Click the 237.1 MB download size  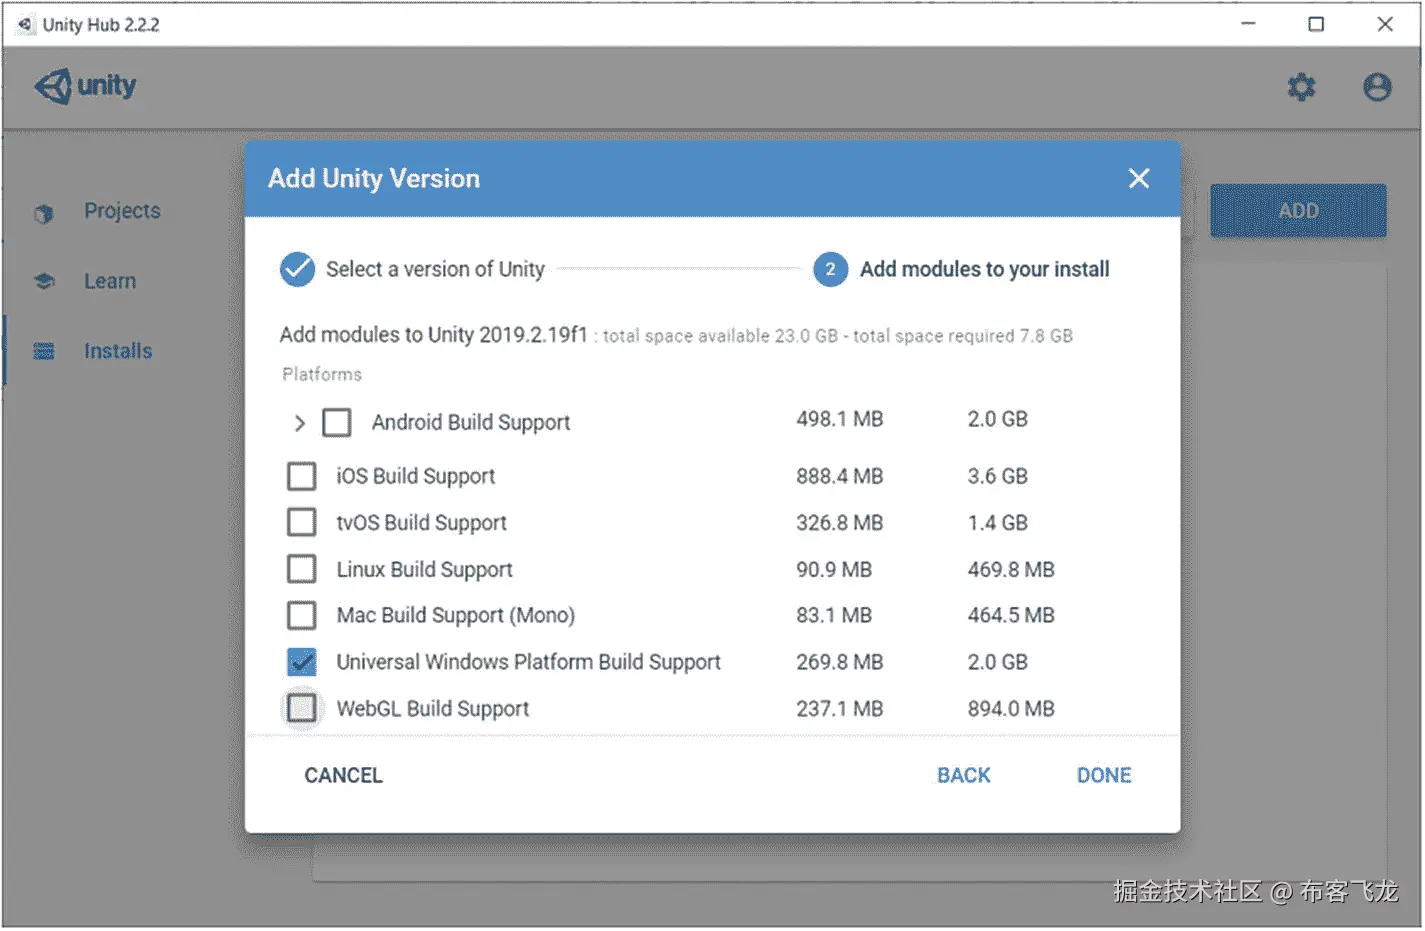pyautogui.click(x=839, y=708)
